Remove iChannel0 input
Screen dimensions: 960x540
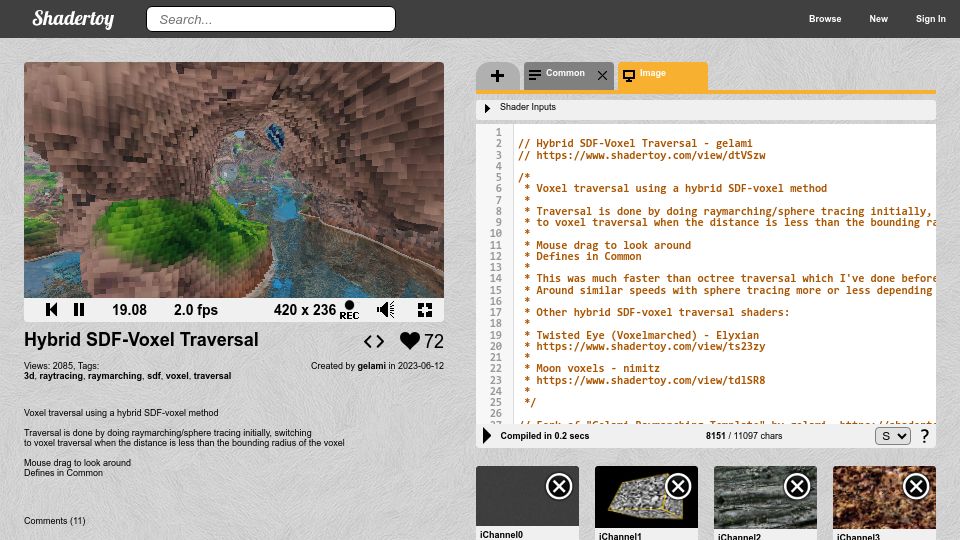click(x=559, y=487)
